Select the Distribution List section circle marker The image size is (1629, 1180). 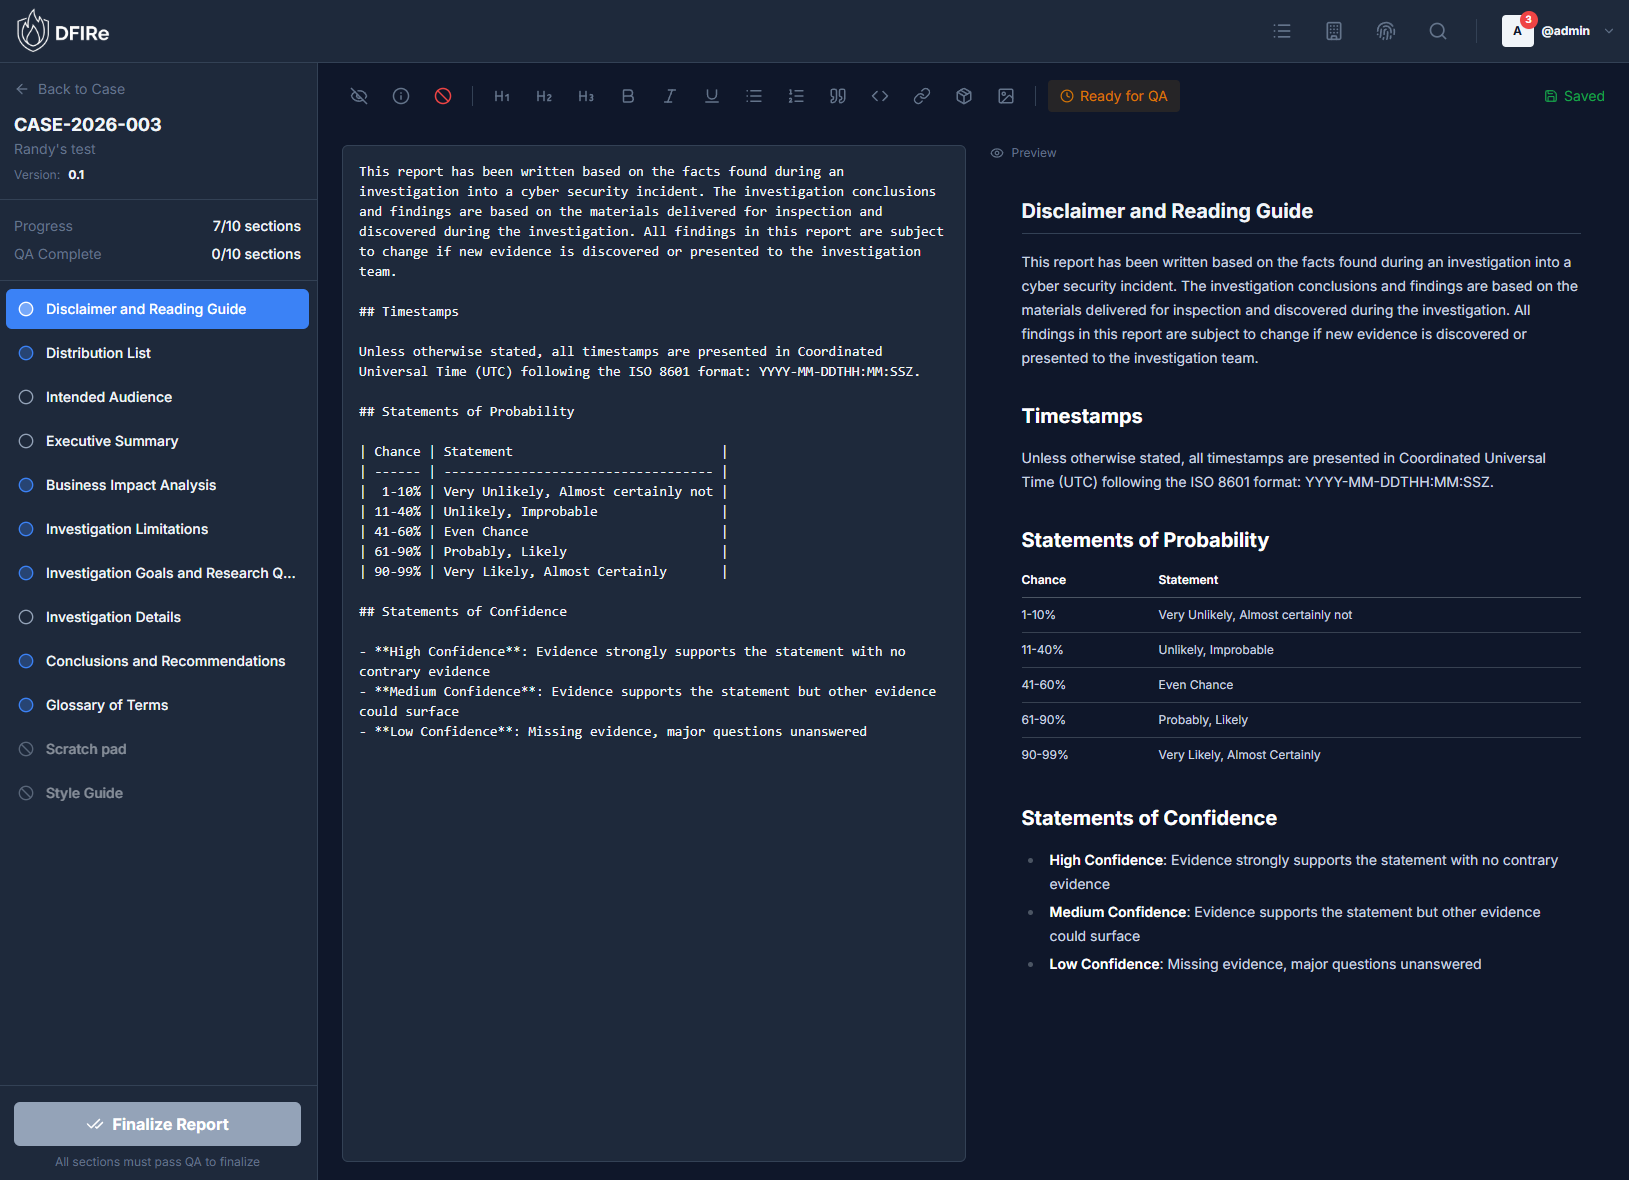tap(26, 353)
